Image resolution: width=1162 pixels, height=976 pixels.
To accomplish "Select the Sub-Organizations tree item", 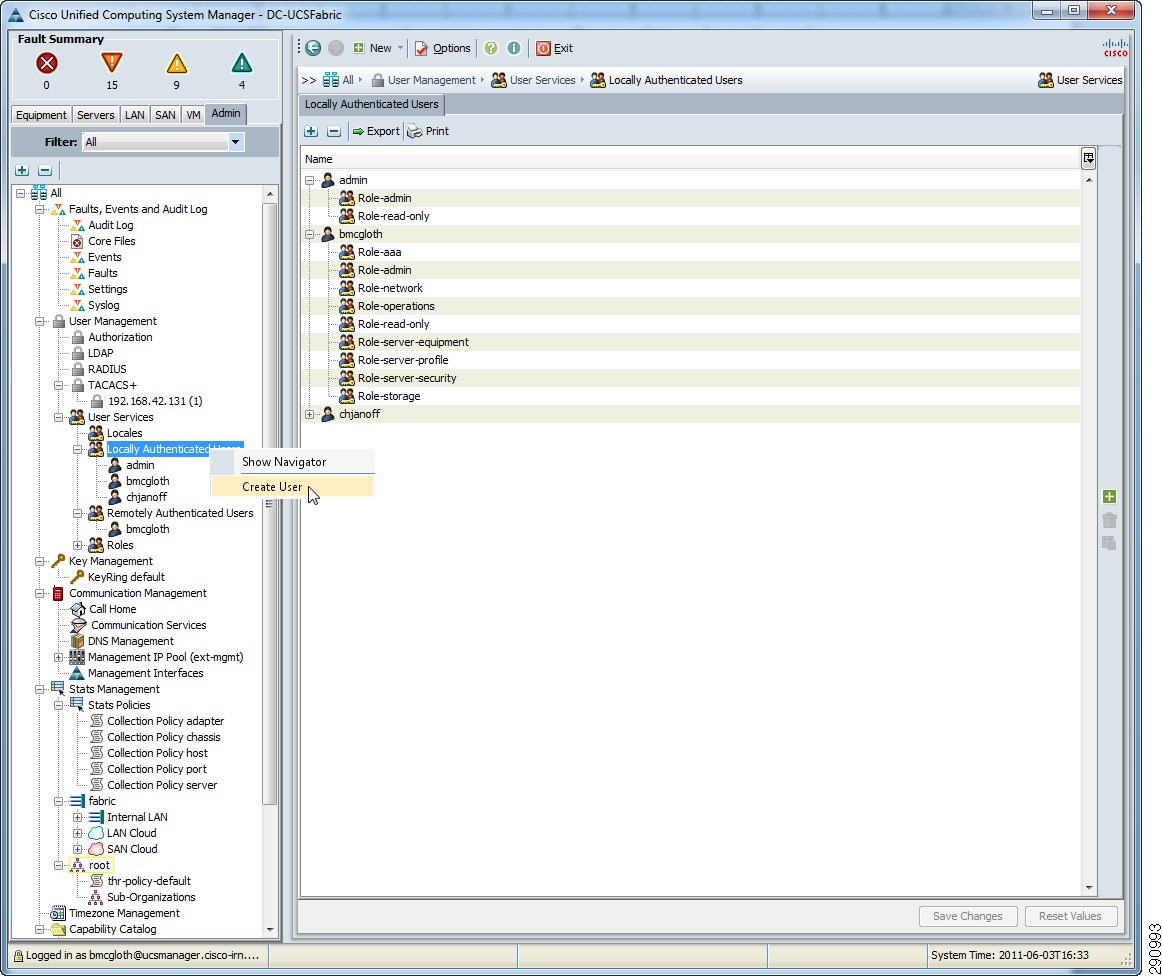I will 151,897.
